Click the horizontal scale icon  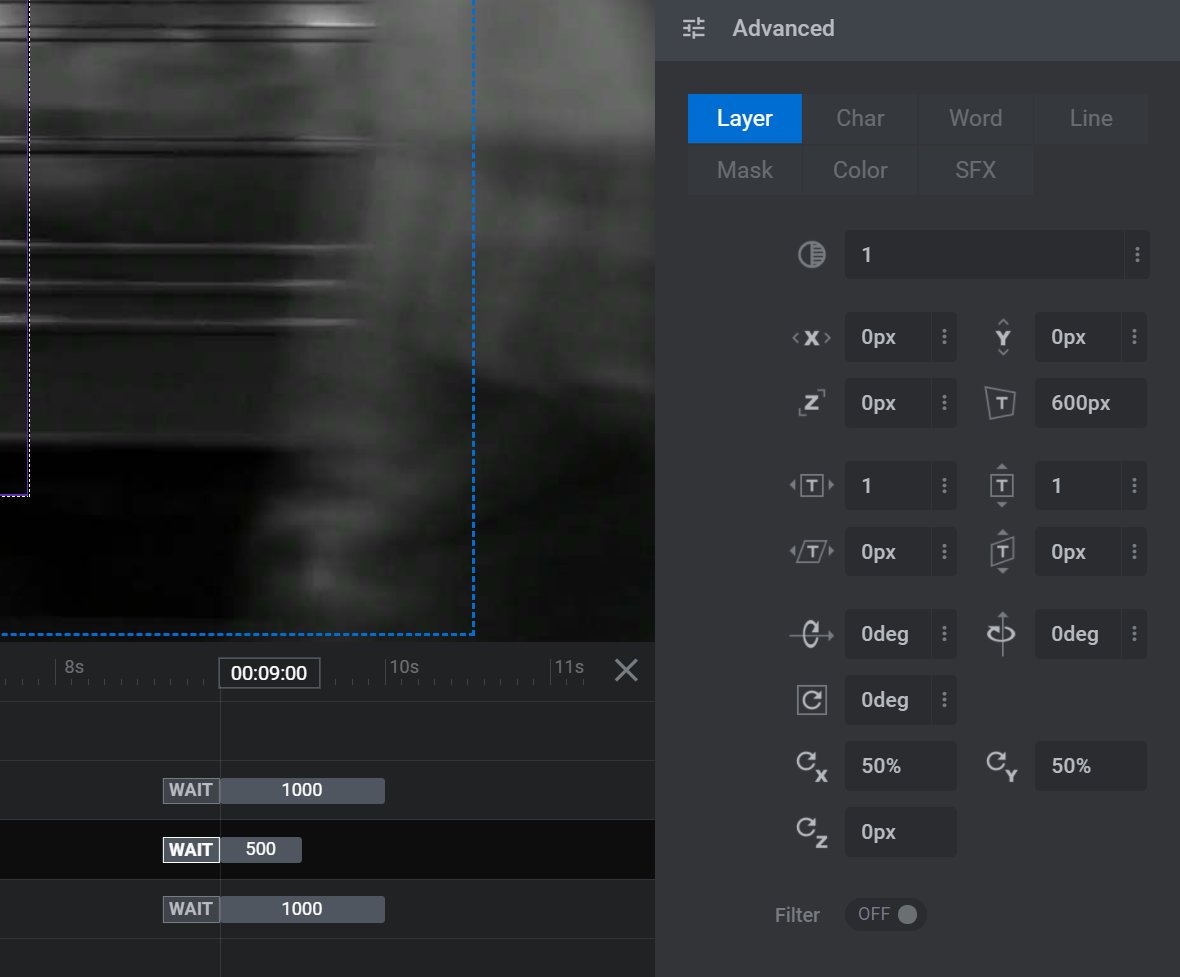coord(811,485)
